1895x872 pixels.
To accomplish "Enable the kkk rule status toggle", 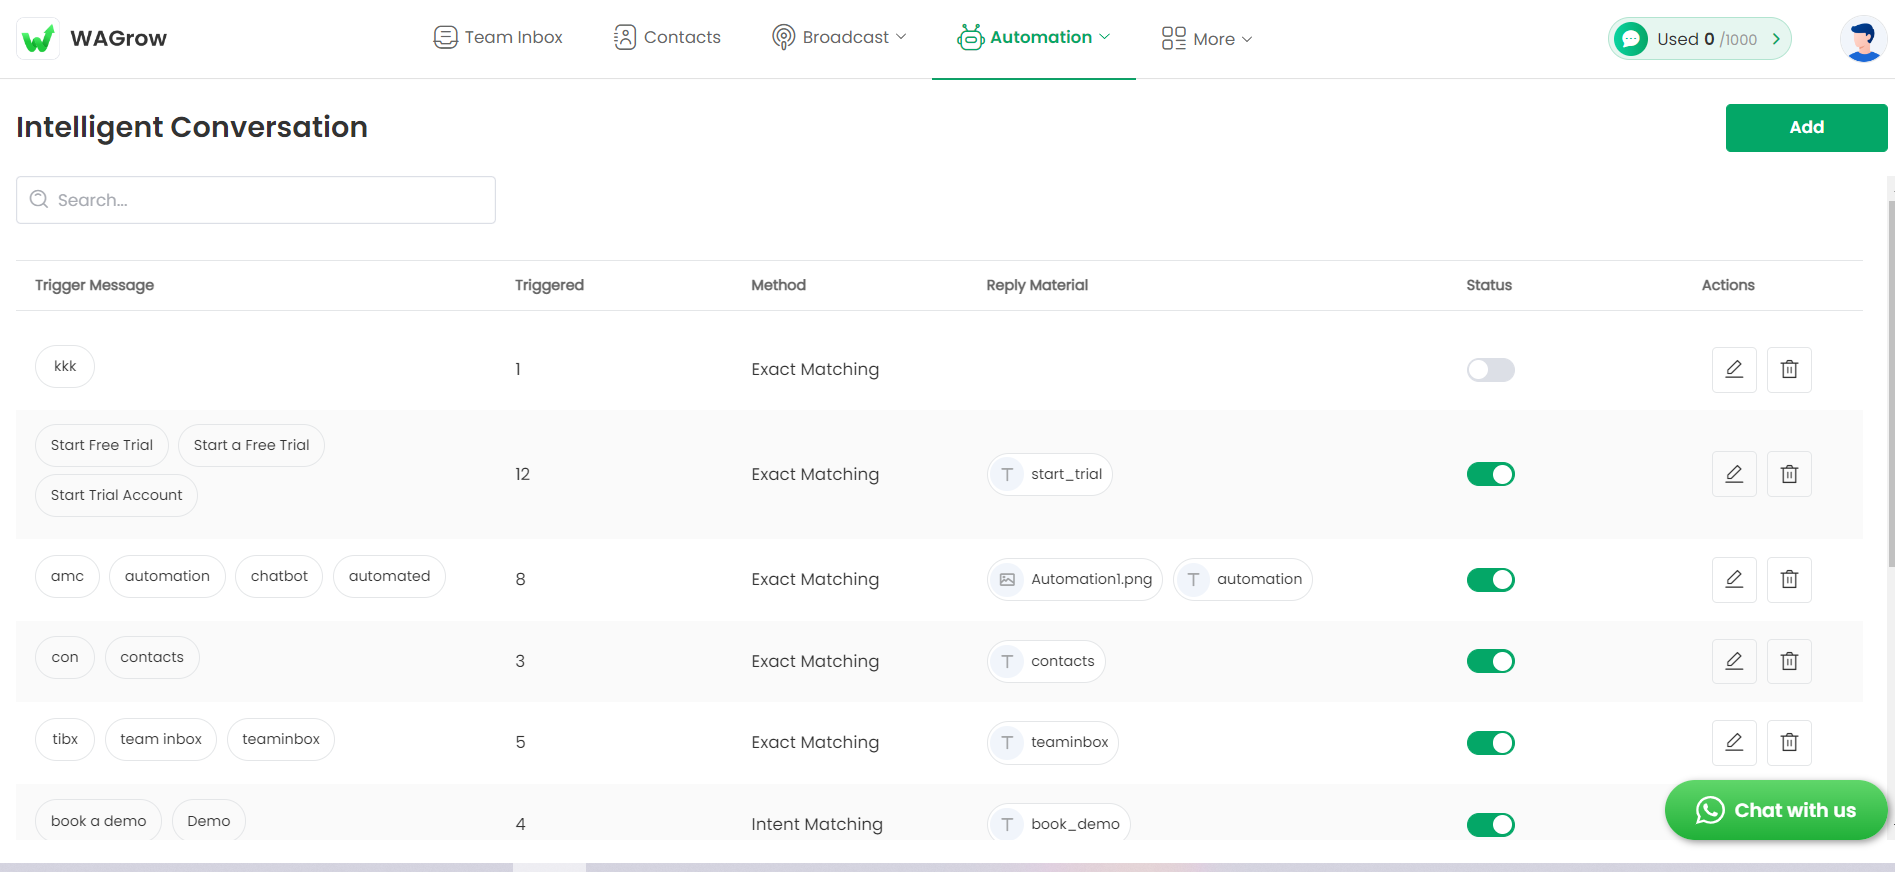I will (1490, 370).
